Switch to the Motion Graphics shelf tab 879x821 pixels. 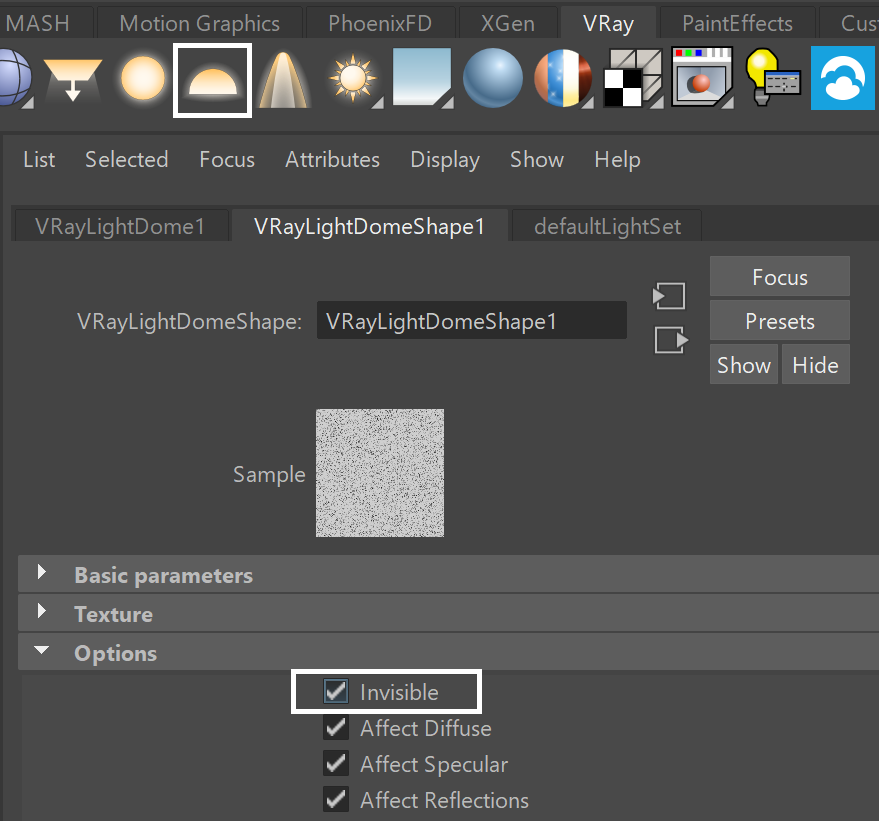(200, 24)
